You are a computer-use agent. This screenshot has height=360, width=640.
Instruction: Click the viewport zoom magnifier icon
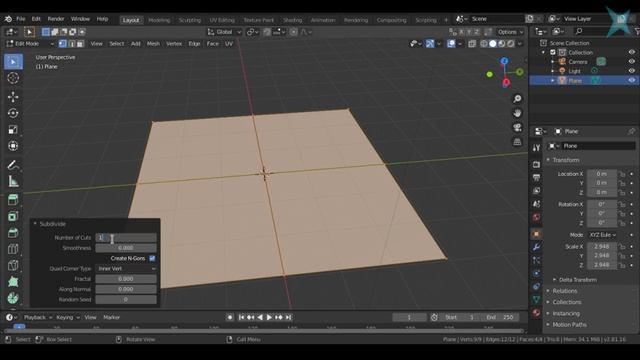point(517,99)
